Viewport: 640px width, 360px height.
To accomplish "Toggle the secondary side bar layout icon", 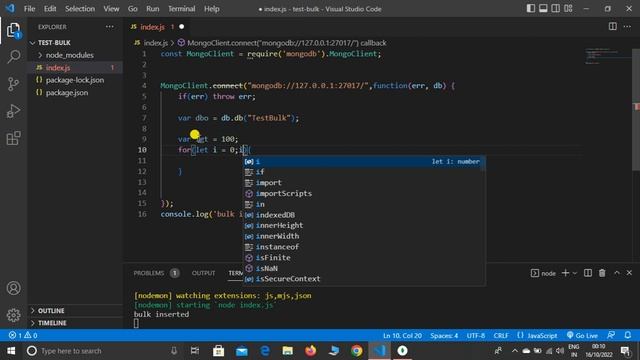I will coord(556,9).
